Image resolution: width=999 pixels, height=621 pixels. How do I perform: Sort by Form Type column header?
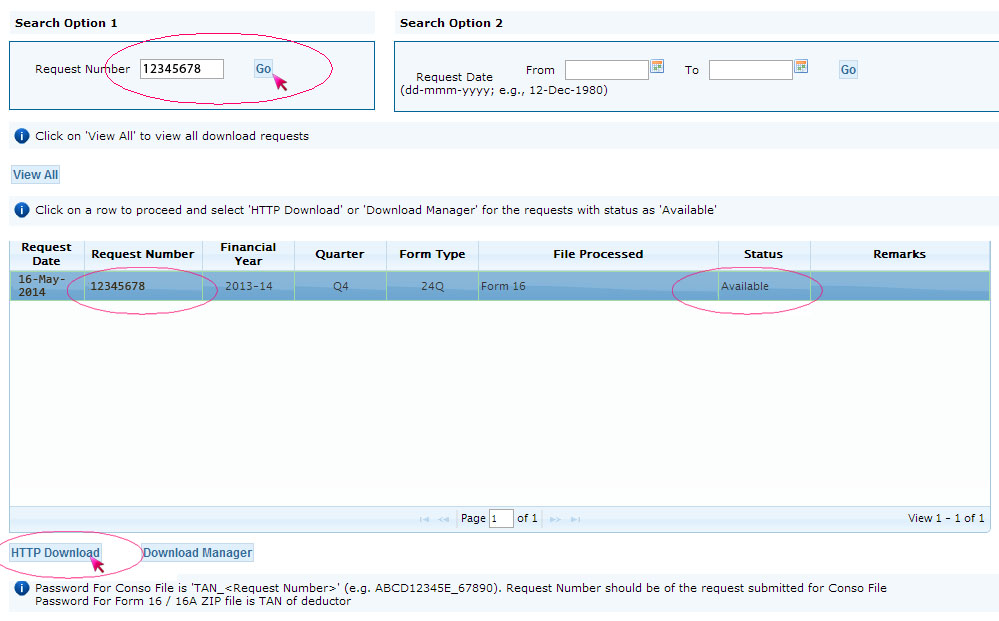(432, 254)
